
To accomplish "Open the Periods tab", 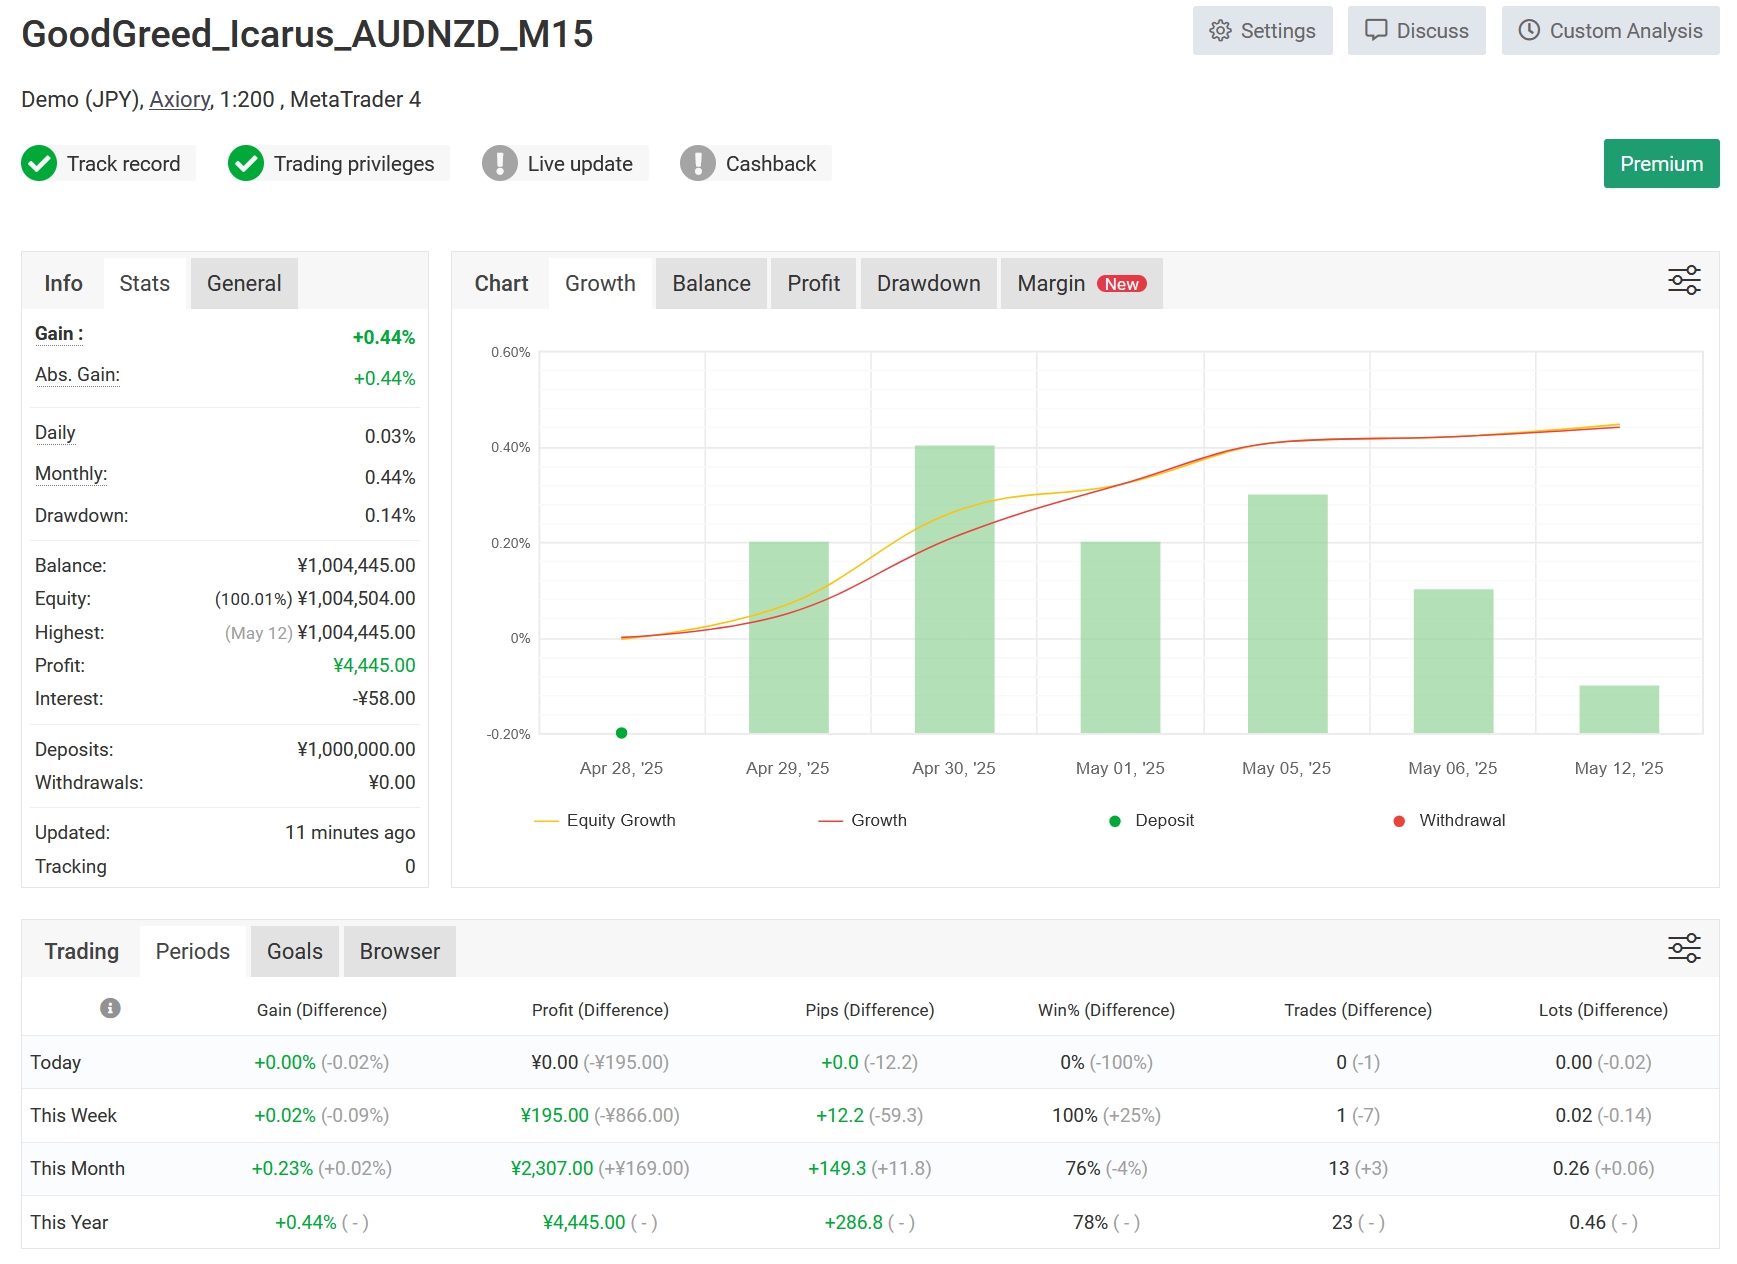I will [192, 952].
